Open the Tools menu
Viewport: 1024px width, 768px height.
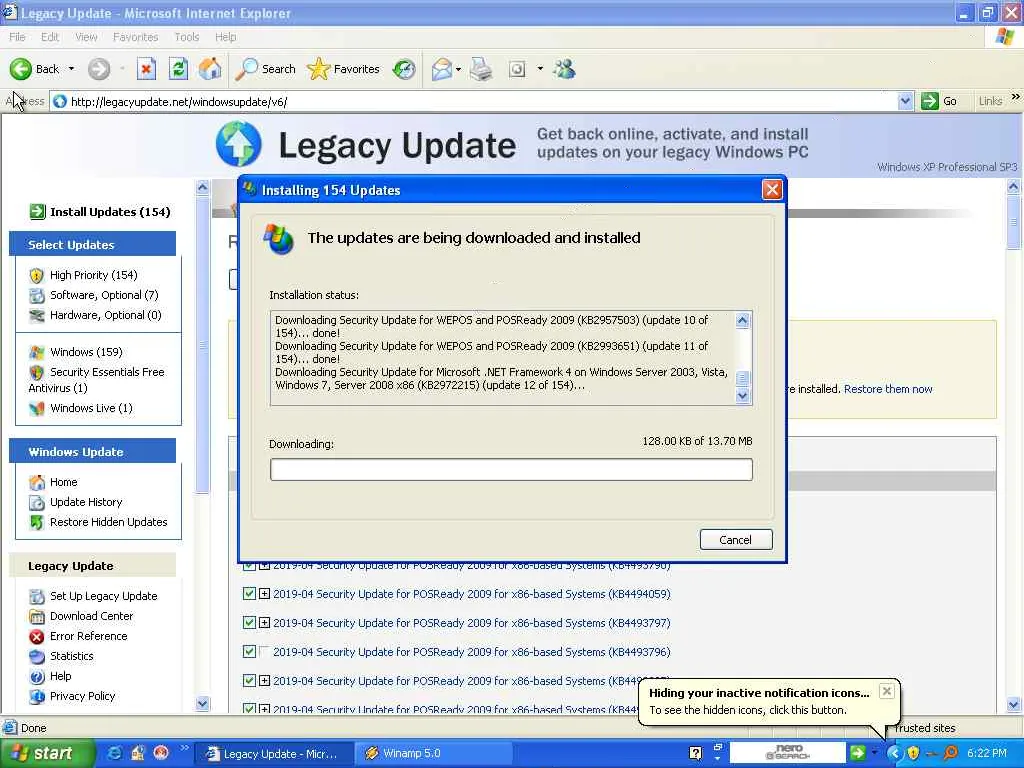click(x=186, y=37)
